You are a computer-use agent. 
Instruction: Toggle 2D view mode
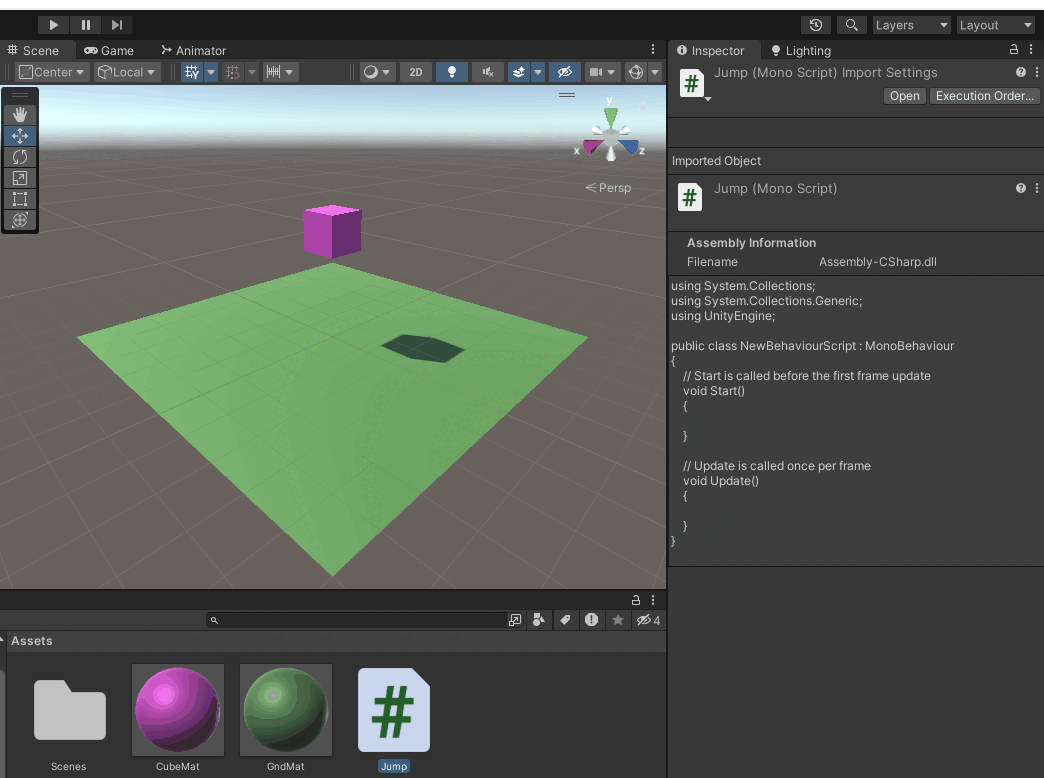[x=415, y=72]
